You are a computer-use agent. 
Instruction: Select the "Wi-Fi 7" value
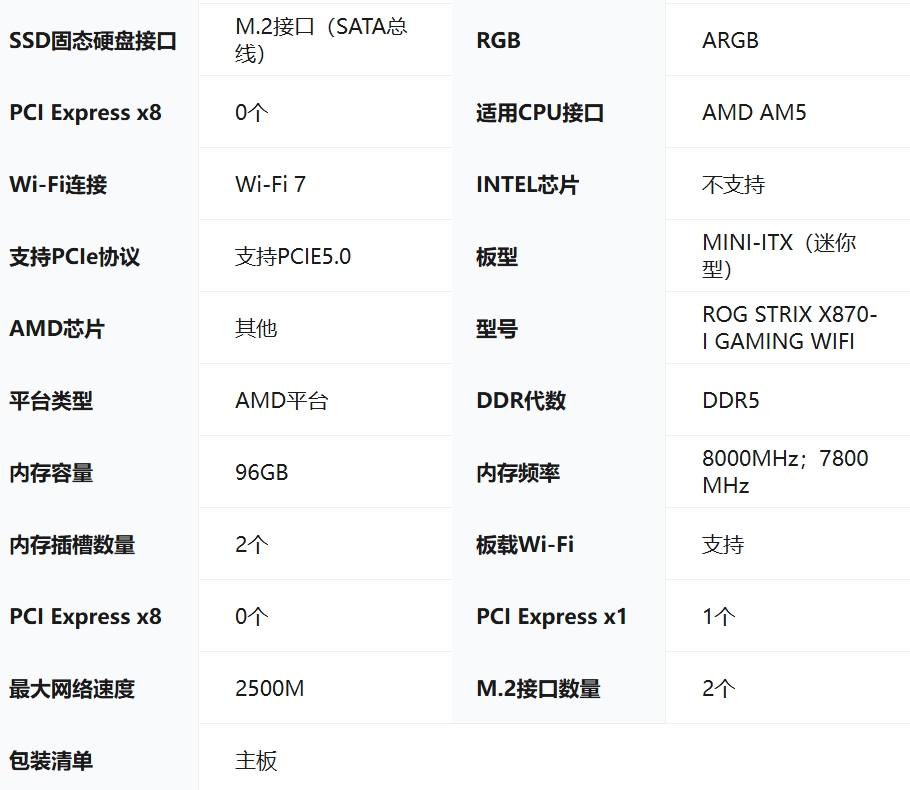pos(270,185)
